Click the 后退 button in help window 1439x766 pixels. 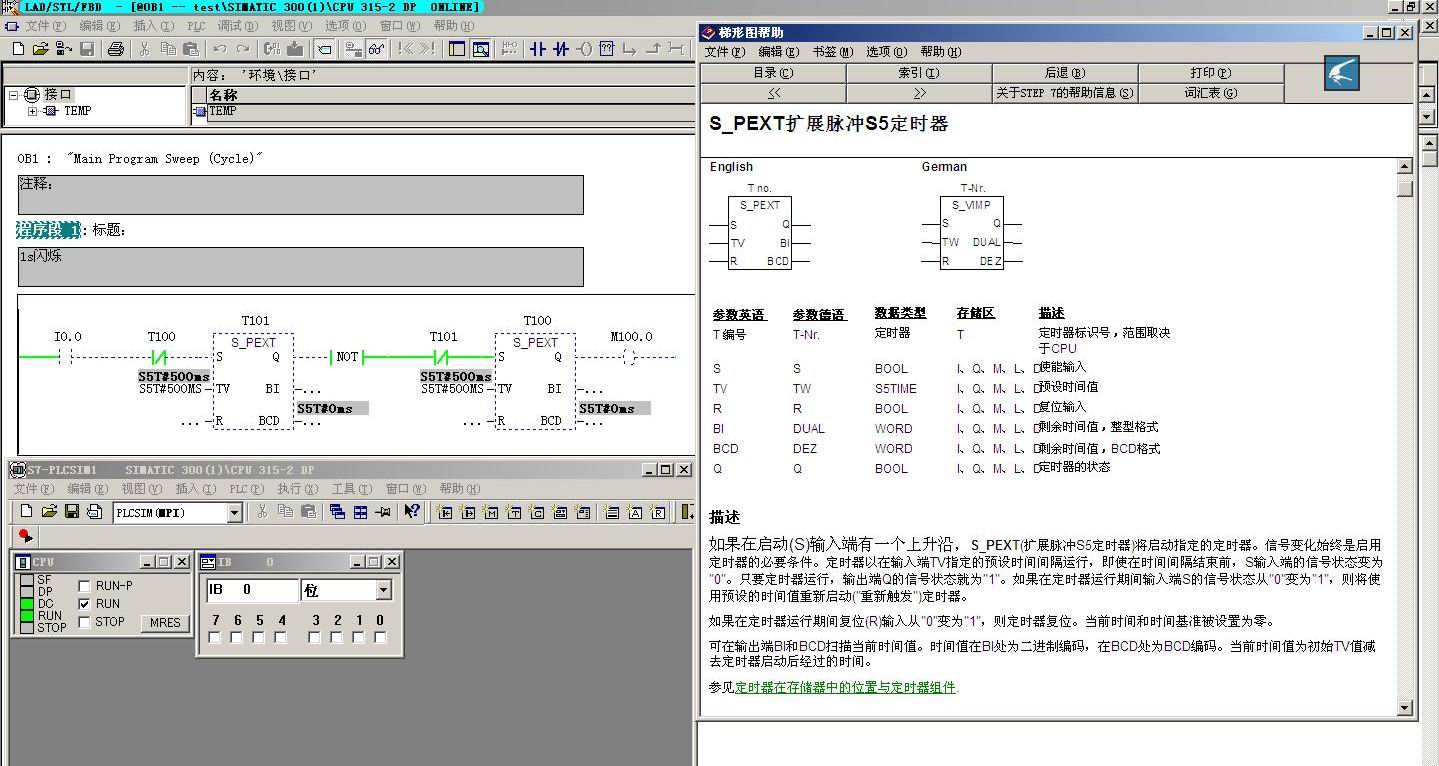[x=1065, y=73]
